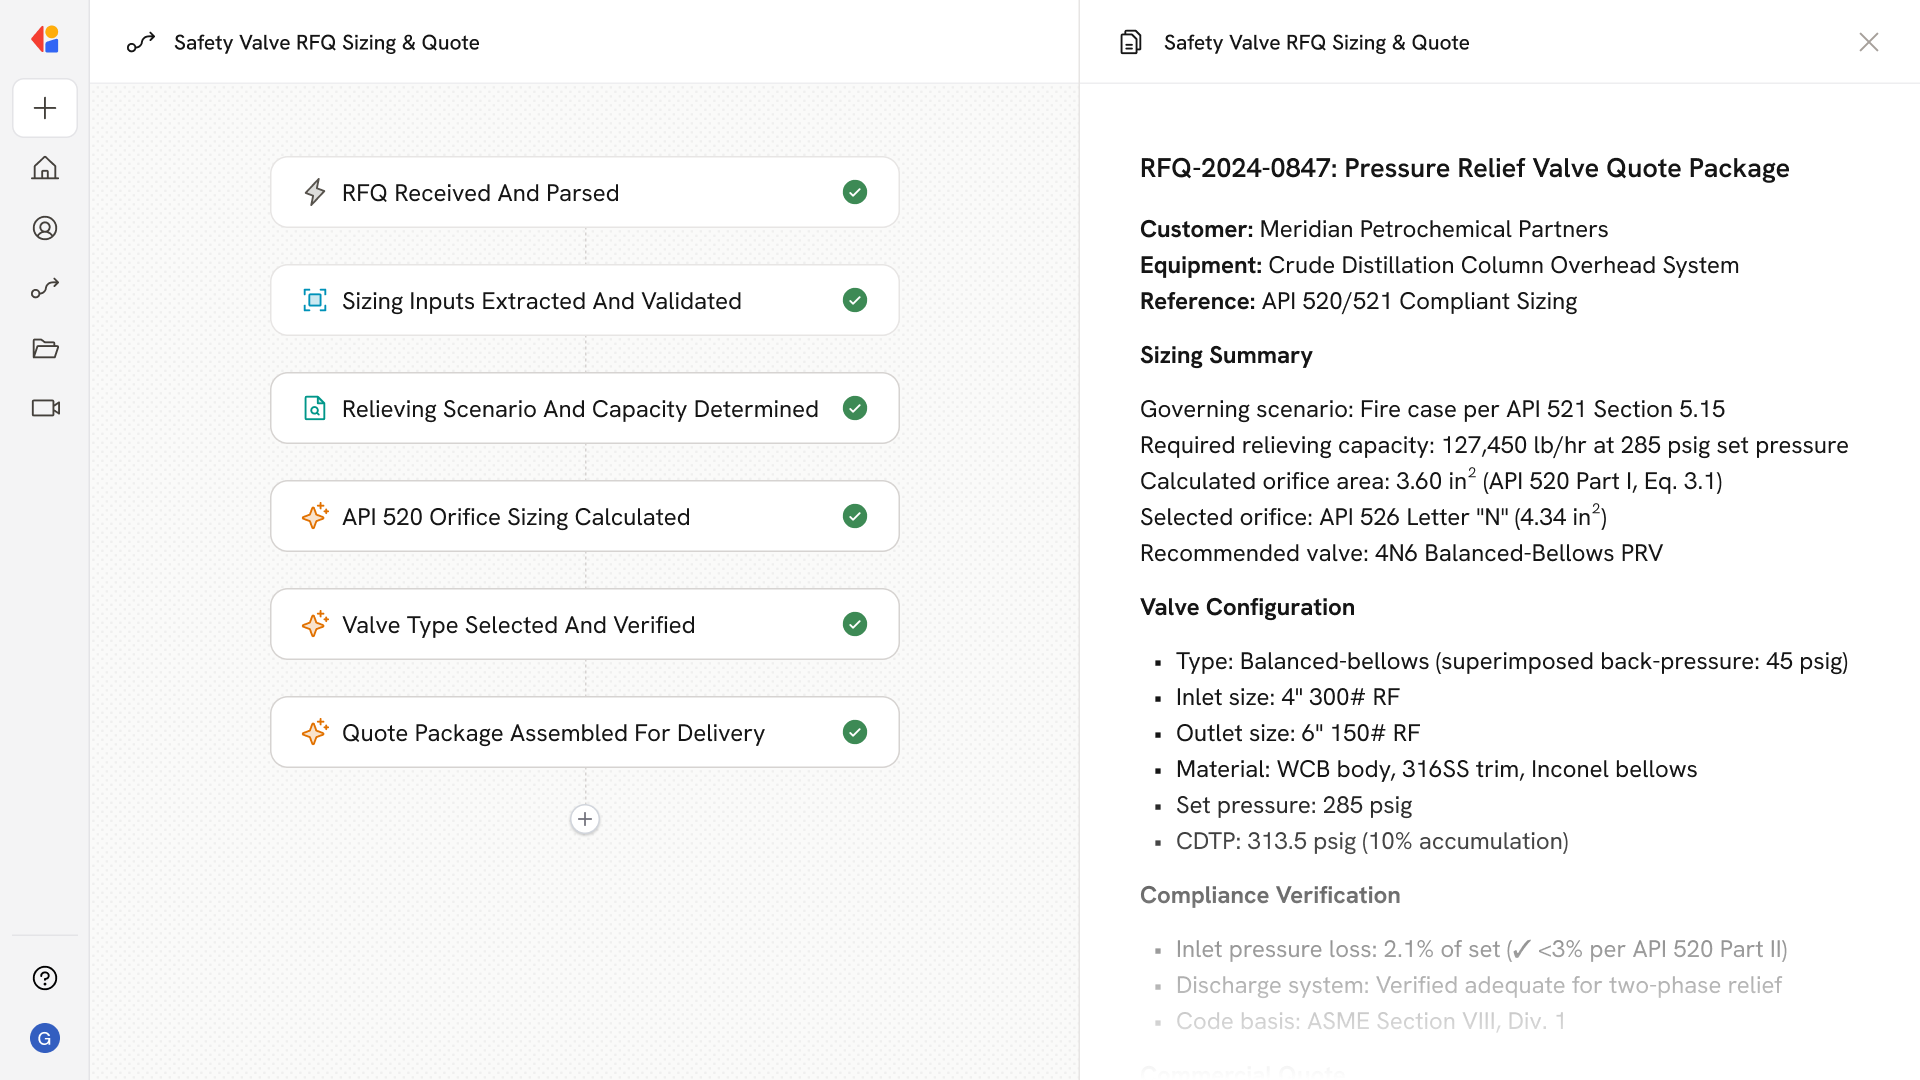Open the user profile circle icon
This screenshot has width=1920, height=1080.
tap(45, 228)
